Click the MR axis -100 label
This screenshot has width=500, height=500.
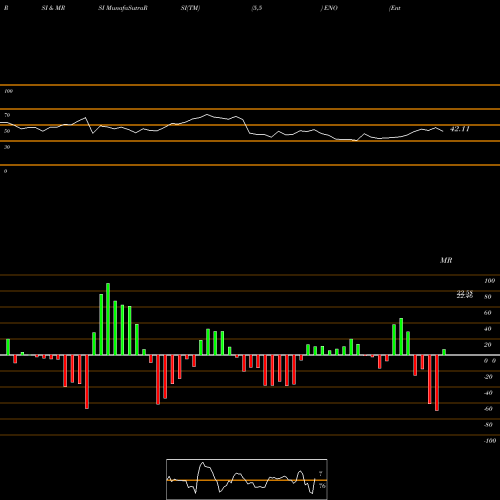coord(489,441)
